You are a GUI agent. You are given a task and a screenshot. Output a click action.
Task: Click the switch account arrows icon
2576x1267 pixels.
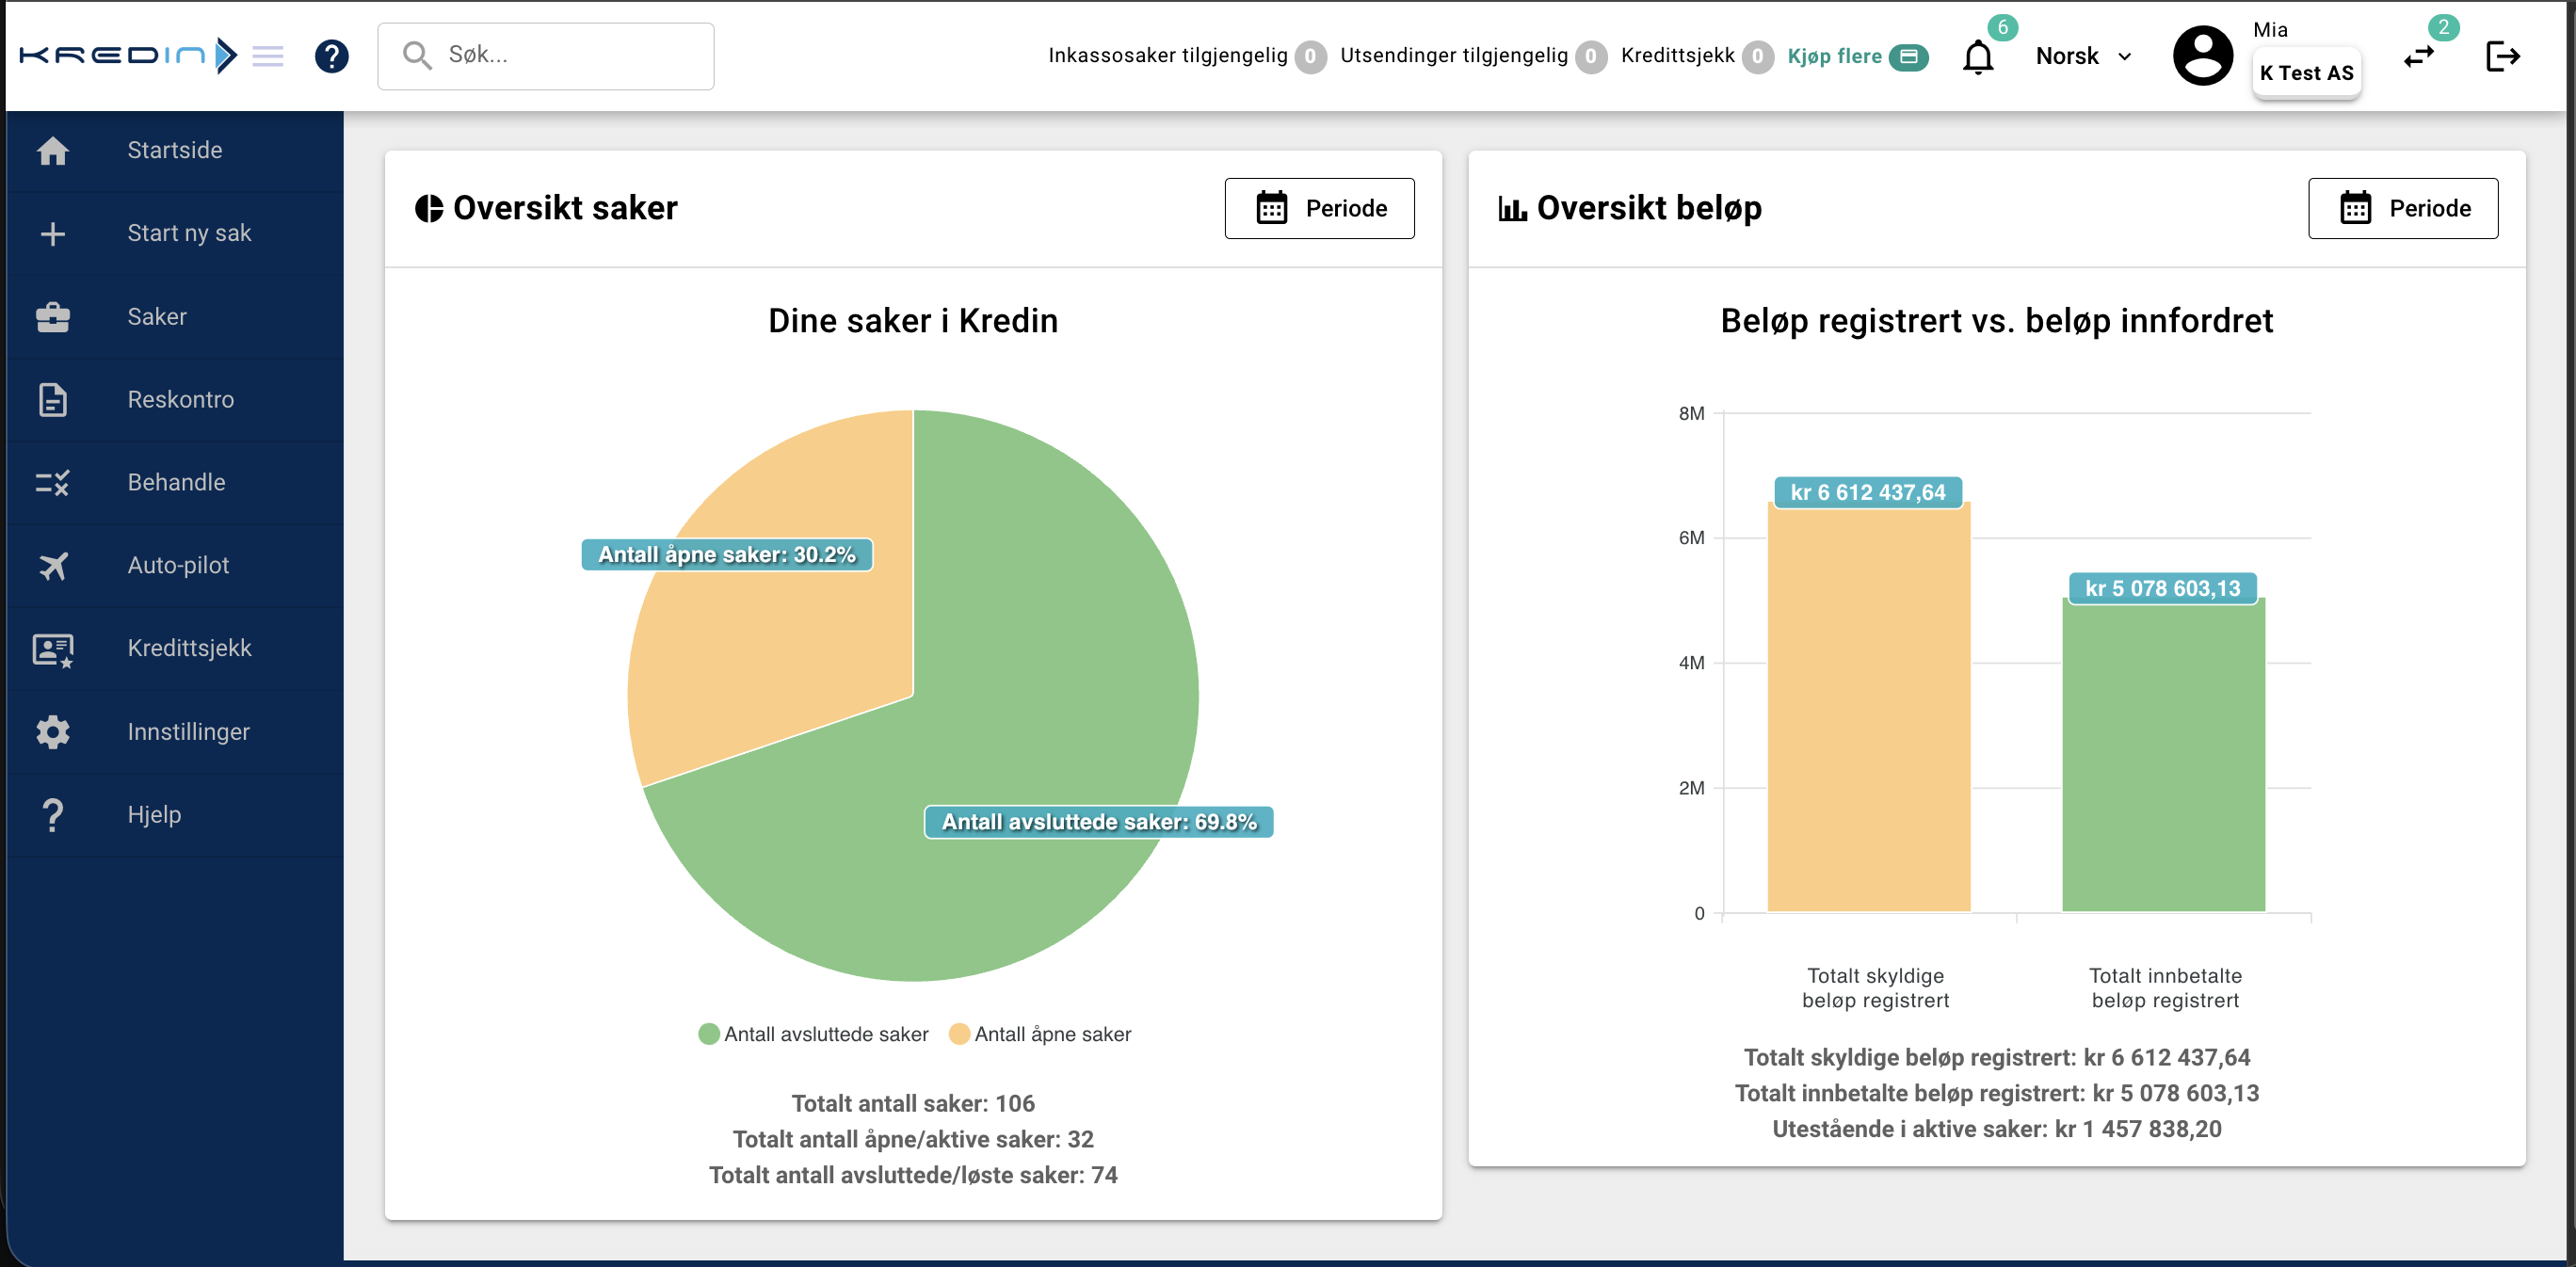tap(2418, 57)
